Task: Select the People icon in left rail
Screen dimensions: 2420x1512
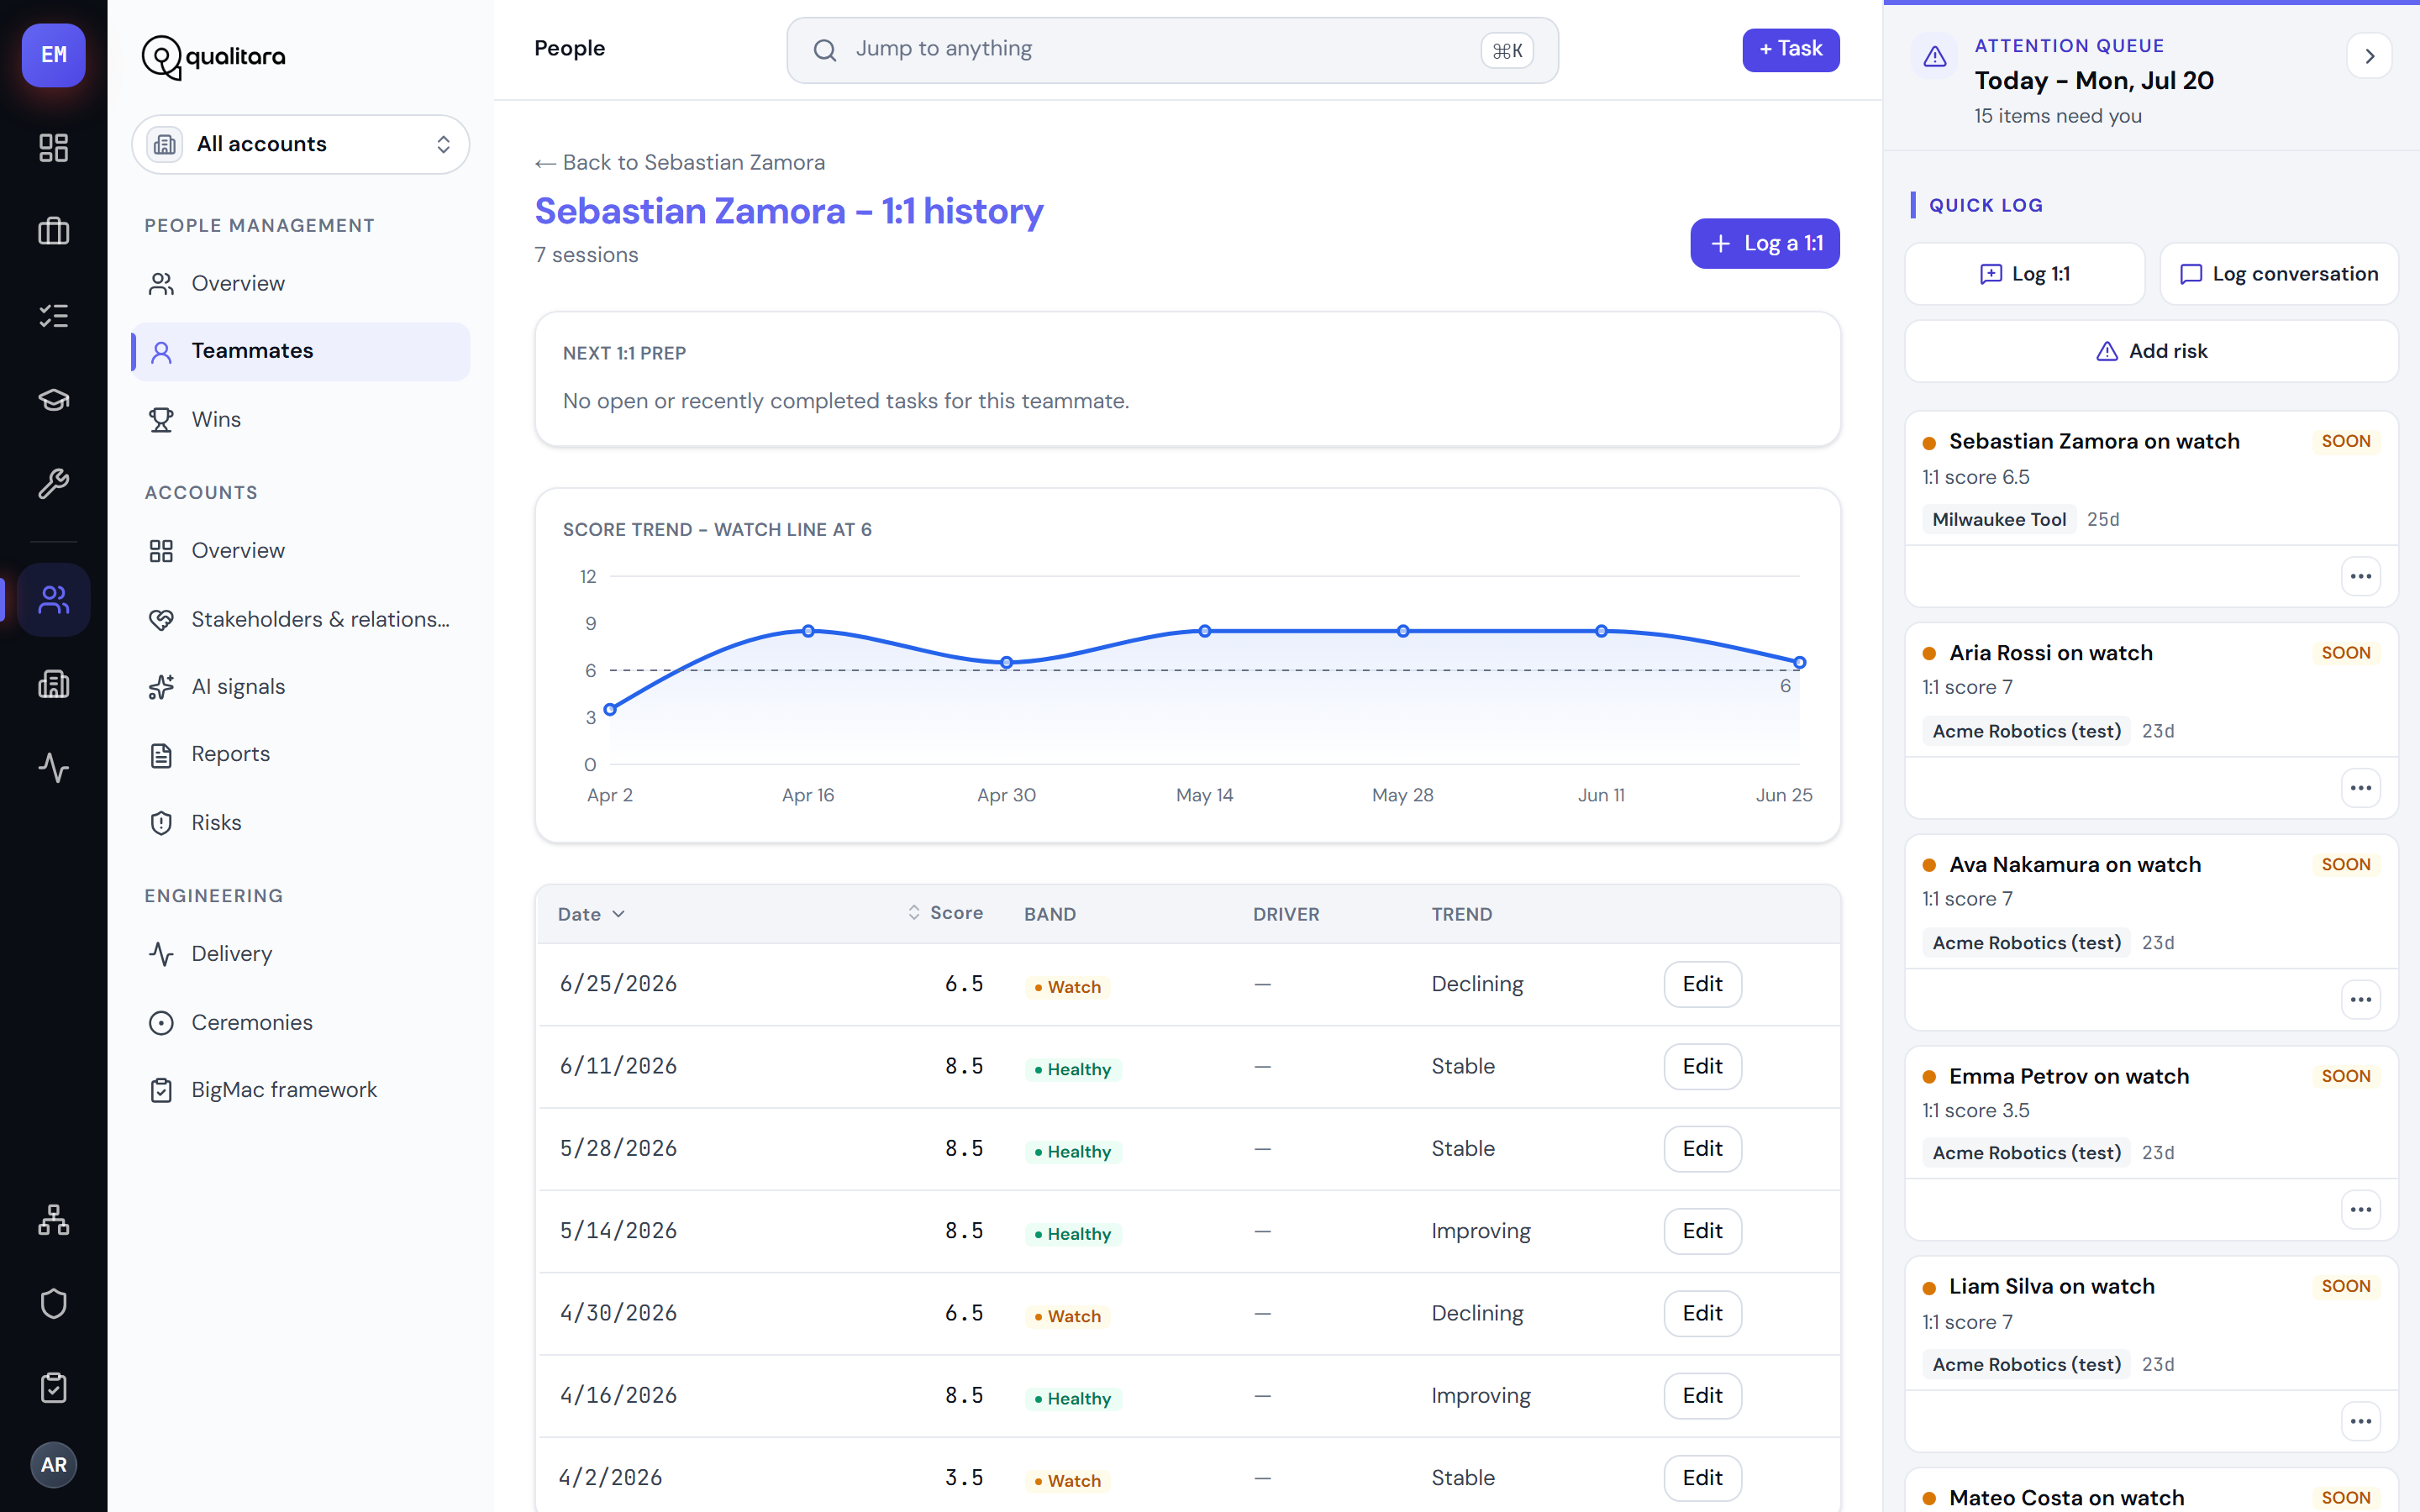Action: coord(53,600)
